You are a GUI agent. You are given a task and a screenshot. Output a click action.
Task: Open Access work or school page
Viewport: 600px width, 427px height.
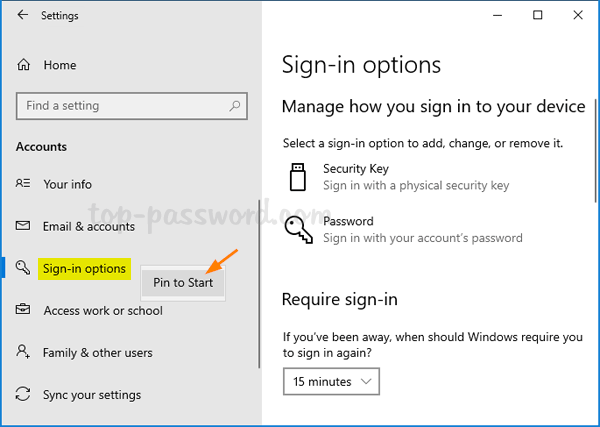point(103,310)
